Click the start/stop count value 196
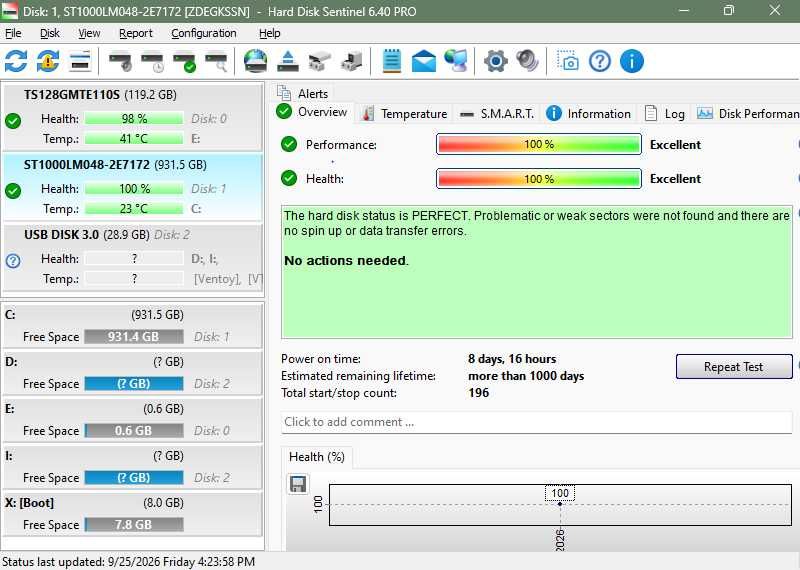 pyautogui.click(x=479, y=393)
